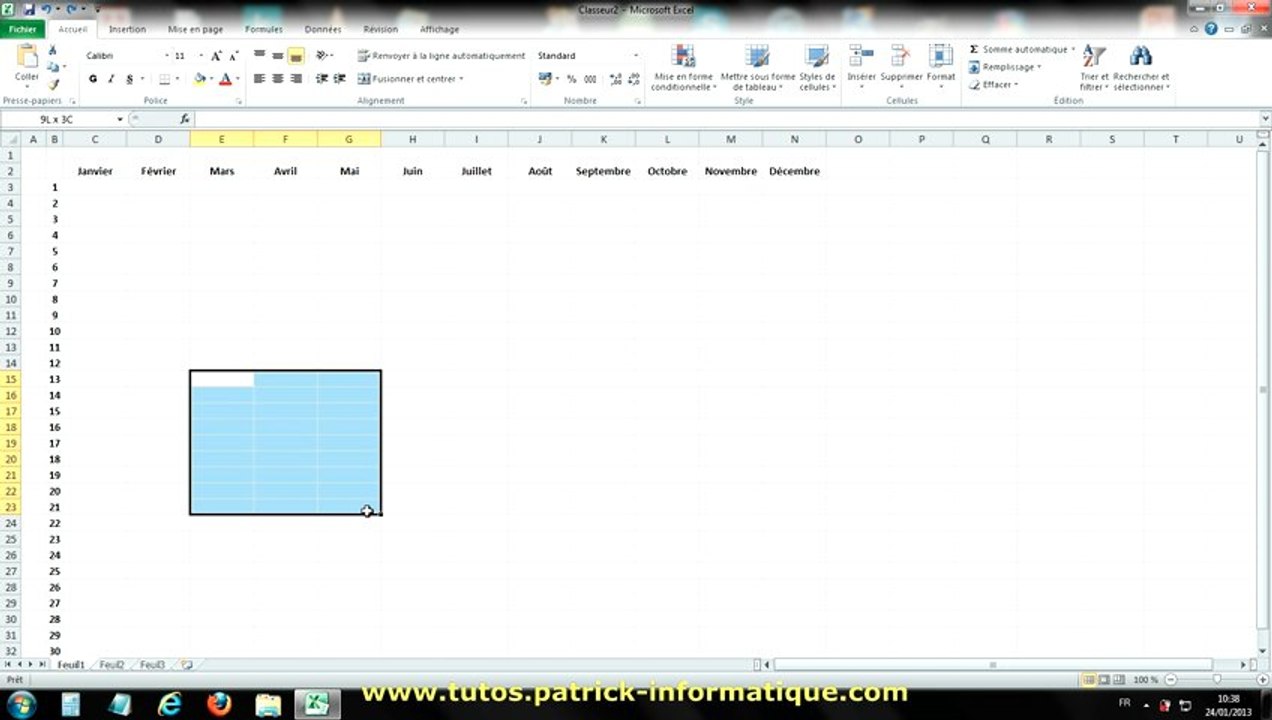Switch to the Formules tab

[264, 29]
